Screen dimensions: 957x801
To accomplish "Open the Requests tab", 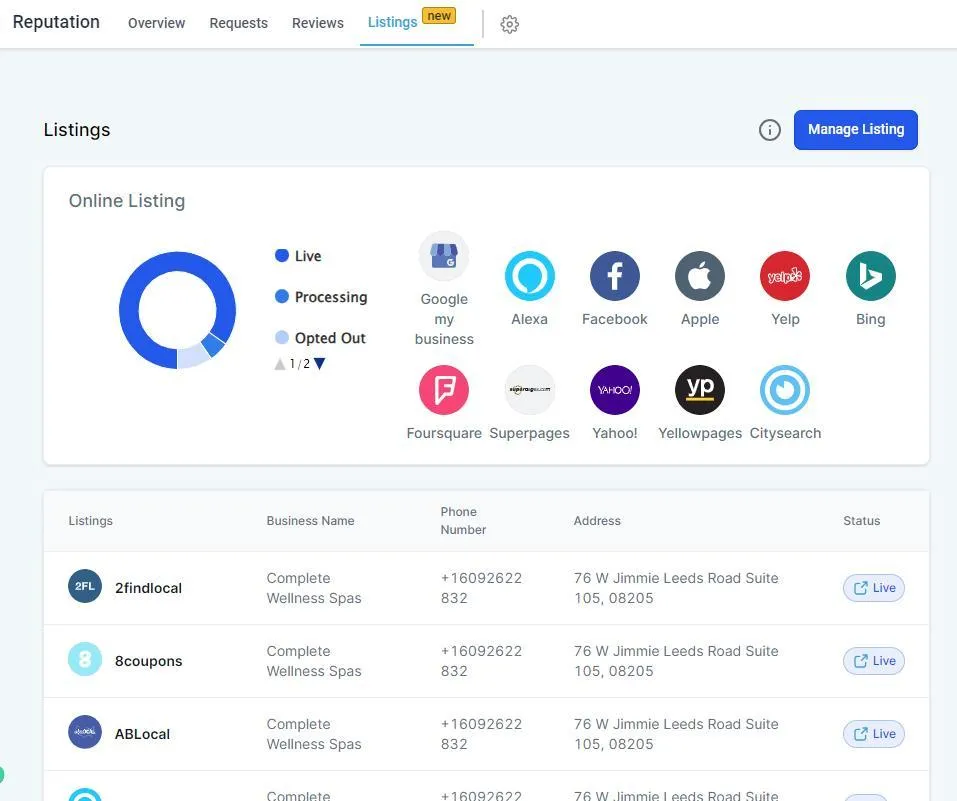I will pyautogui.click(x=239, y=23).
